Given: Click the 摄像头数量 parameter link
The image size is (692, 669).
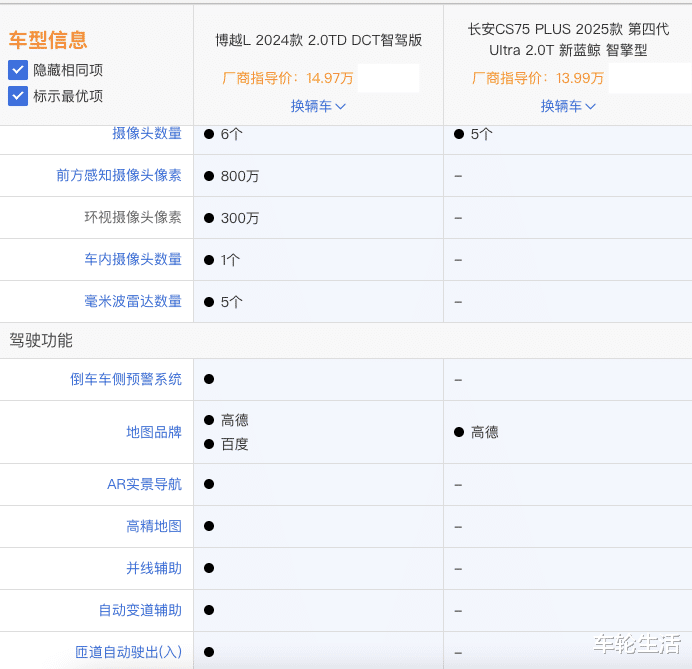Looking at the screenshot, I should click(x=147, y=133).
